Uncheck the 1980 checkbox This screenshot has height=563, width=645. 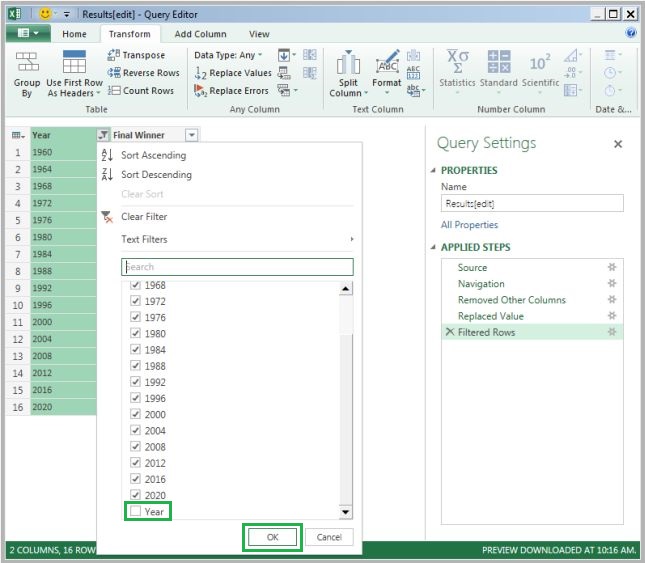click(135, 333)
